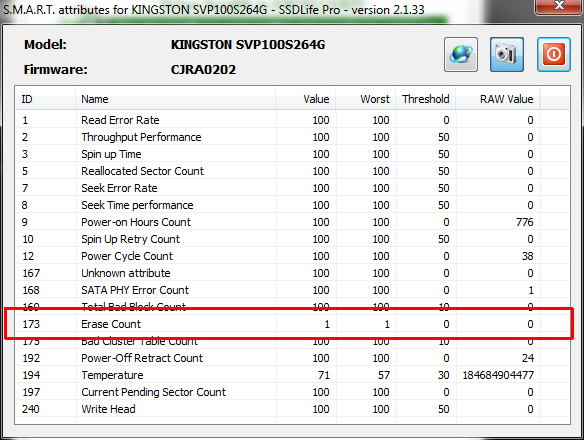Select the Erase Count row
The width and height of the screenshot is (584, 440).
(292, 324)
